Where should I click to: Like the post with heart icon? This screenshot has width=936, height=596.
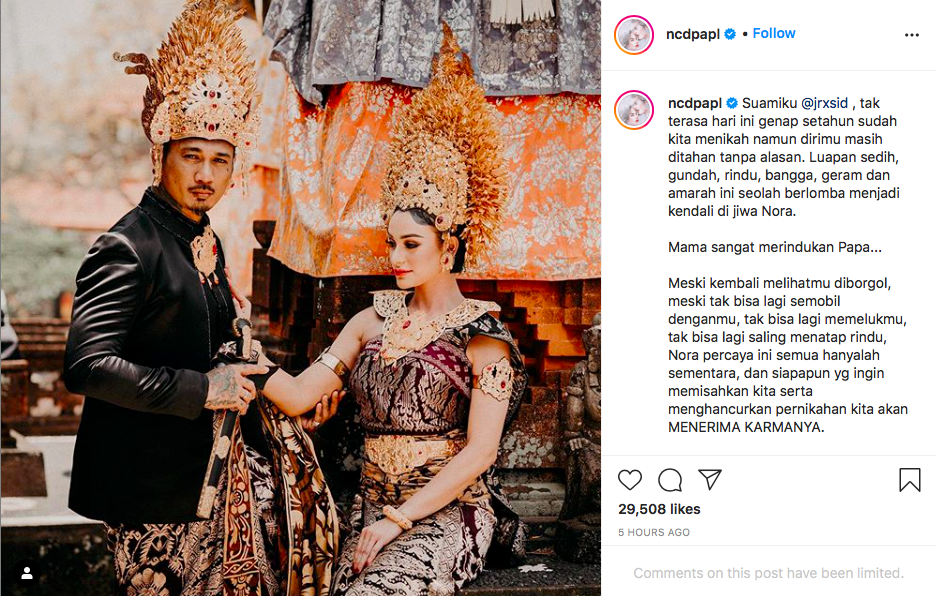point(630,480)
